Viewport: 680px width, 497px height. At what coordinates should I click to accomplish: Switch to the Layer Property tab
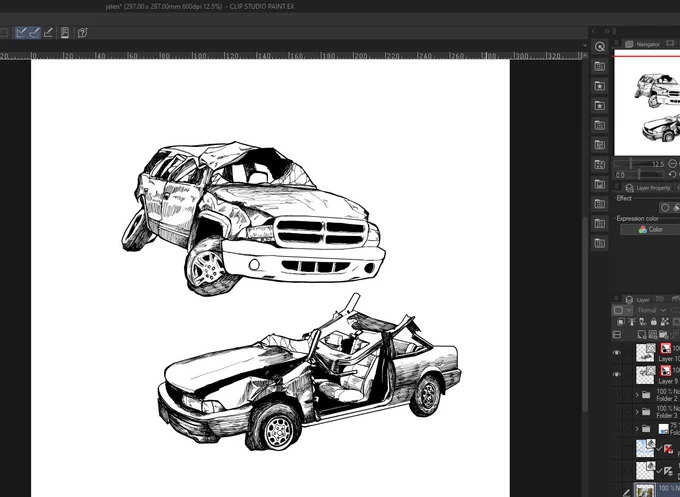pos(648,188)
